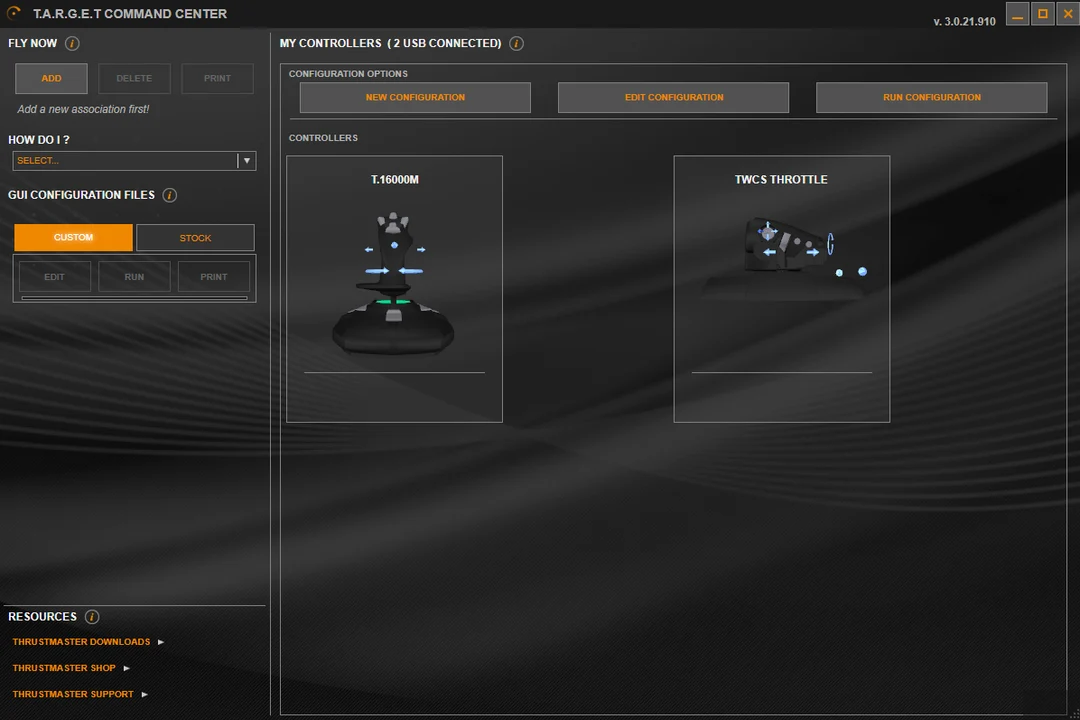
Task: Click the info icon beside My Controllers
Action: point(516,44)
